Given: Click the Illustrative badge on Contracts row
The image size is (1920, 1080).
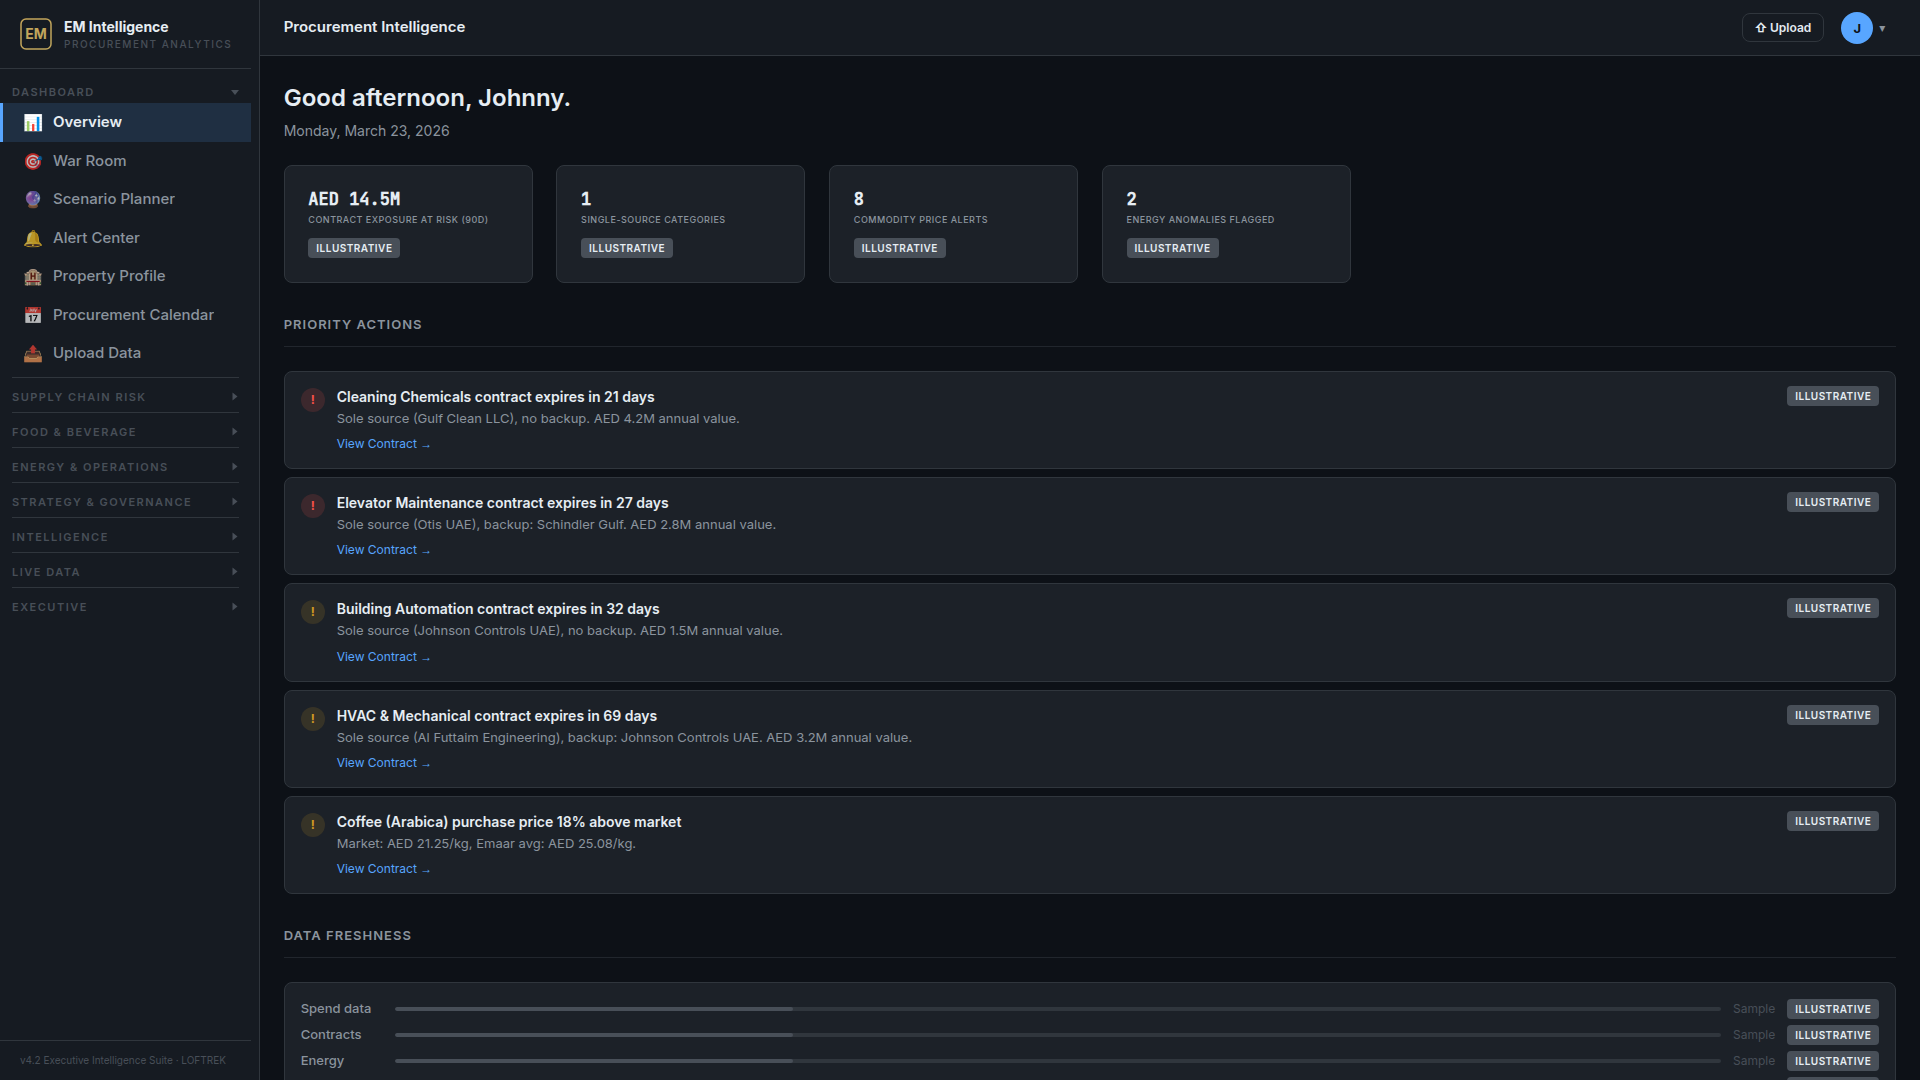Looking at the screenshot, I should [x=1833, y=1035].
